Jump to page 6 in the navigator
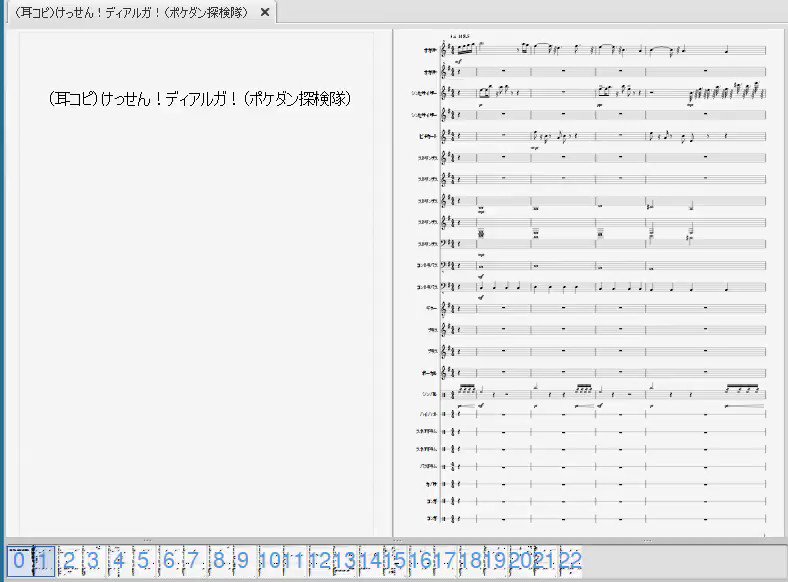Image resolution: width=788 pixels, height=582 pixels. [169, 560]
